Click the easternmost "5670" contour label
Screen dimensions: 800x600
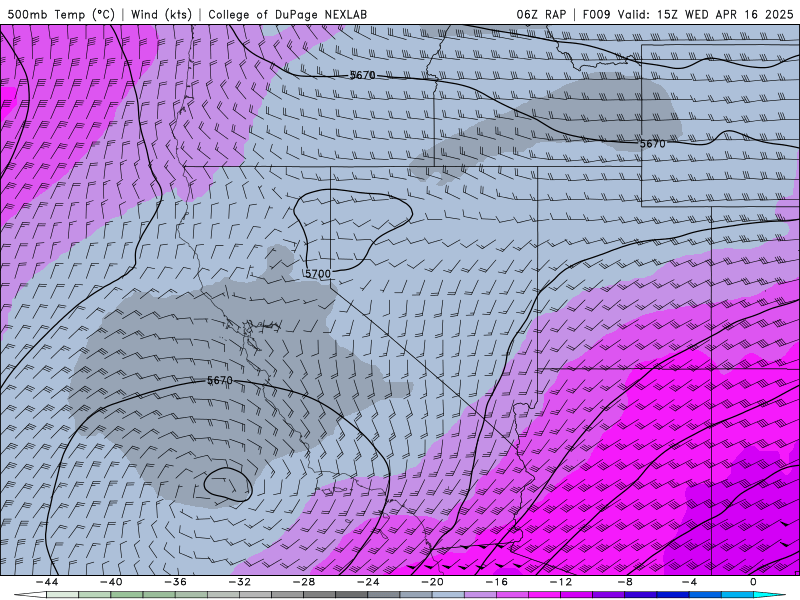click(653, 144)
